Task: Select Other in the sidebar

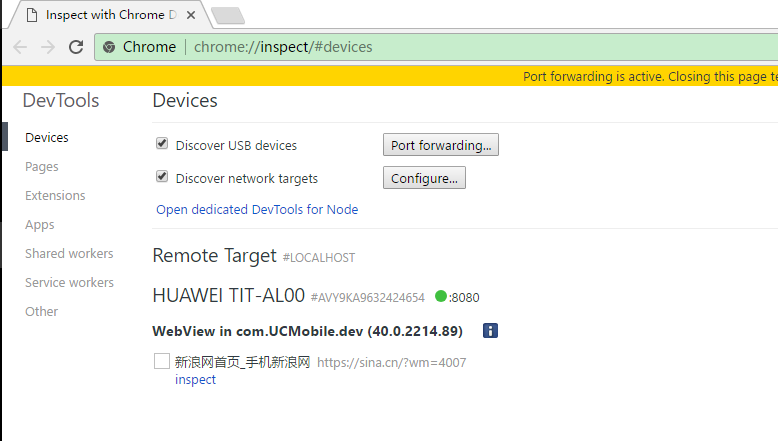Action: click(x=42, y=312)
